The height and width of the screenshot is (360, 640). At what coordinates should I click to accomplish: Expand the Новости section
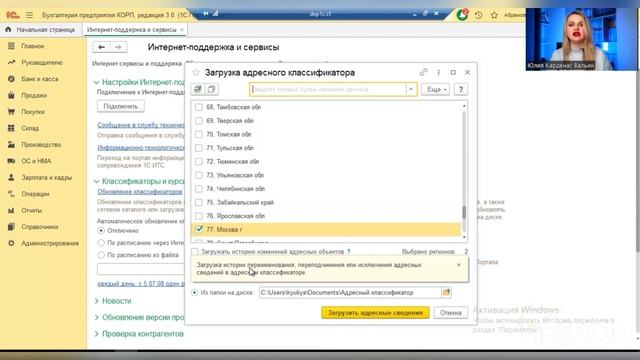click(97, 301)
